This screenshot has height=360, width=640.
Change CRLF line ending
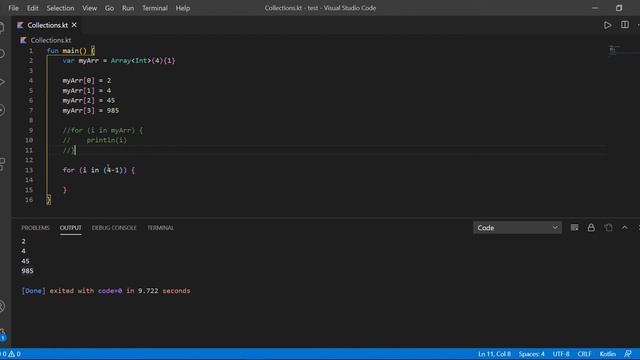point(584,354)
